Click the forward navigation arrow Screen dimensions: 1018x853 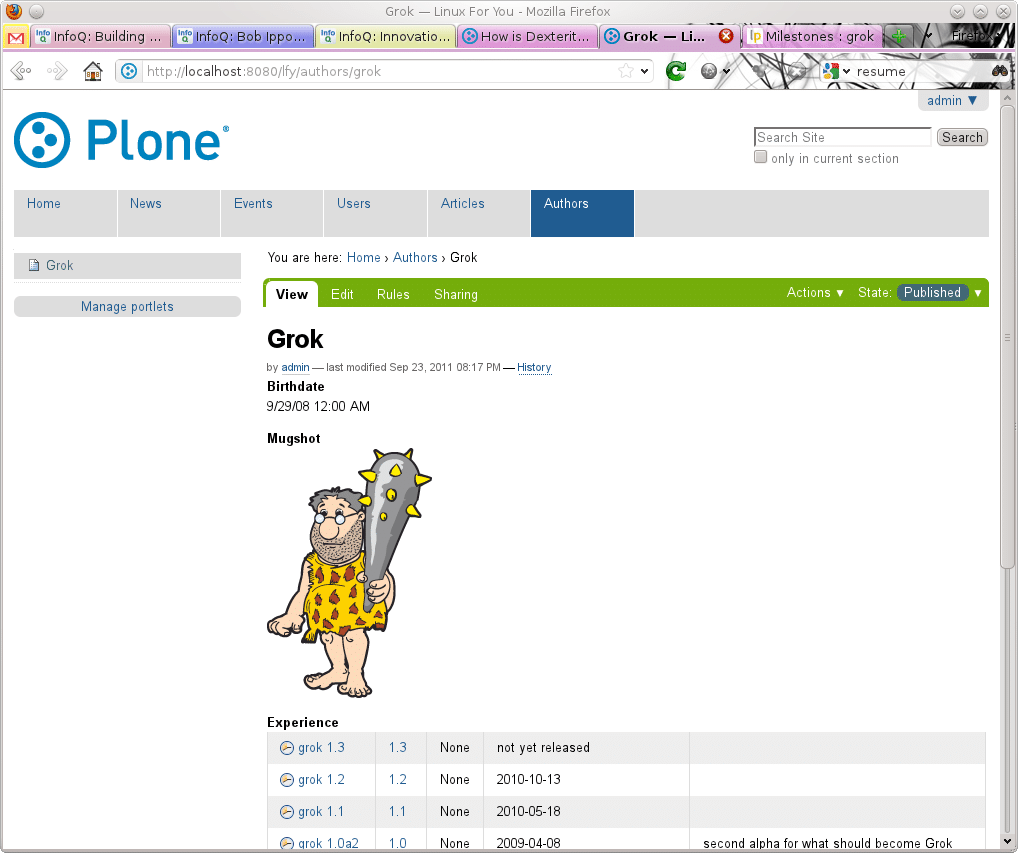(57, 71)
